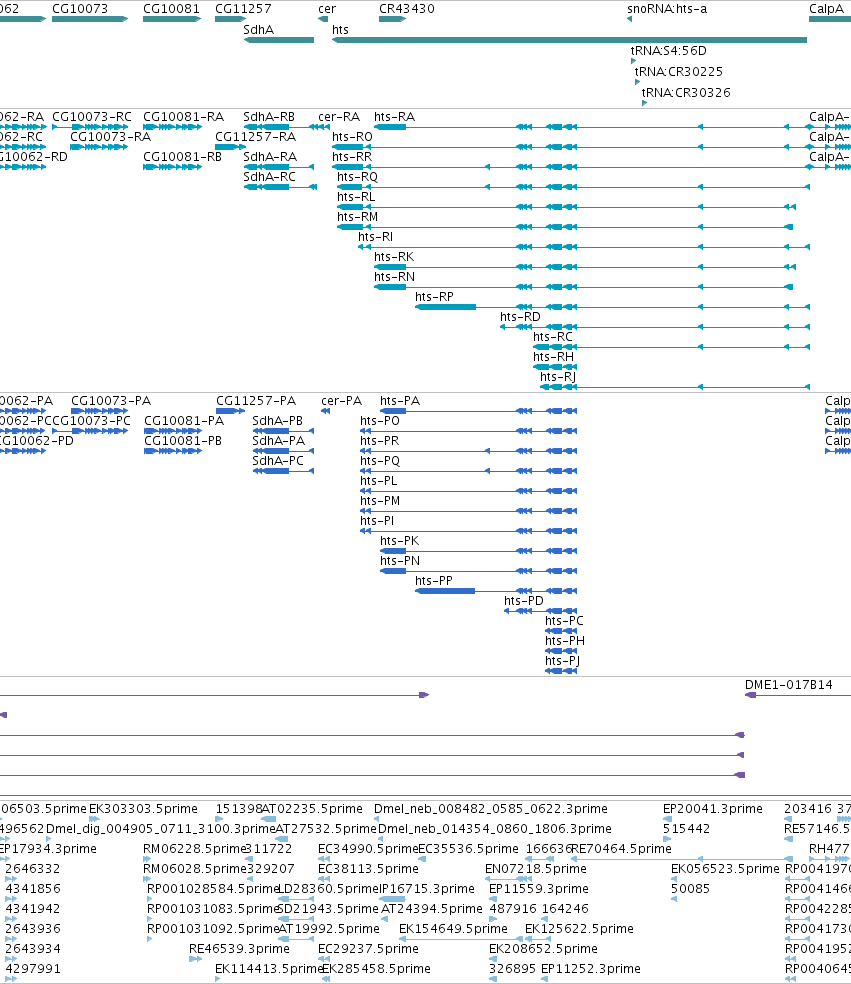Click the hts-RR transcript label
This screenshot has width=851, height=984.
(x=351, y=157)
